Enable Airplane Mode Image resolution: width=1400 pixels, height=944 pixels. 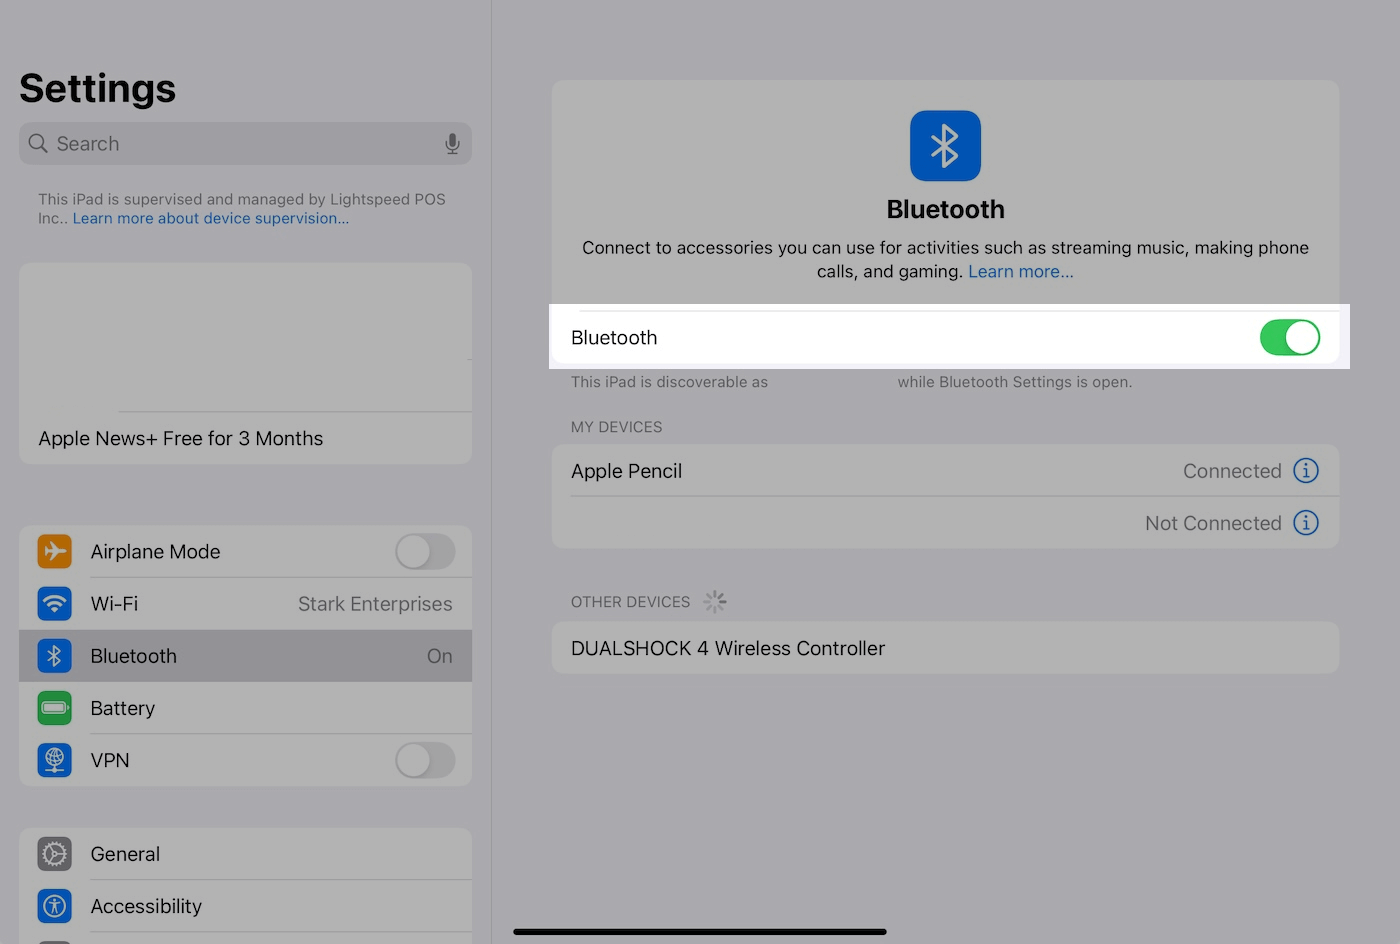pyautogui.click(x=425, y=551)
